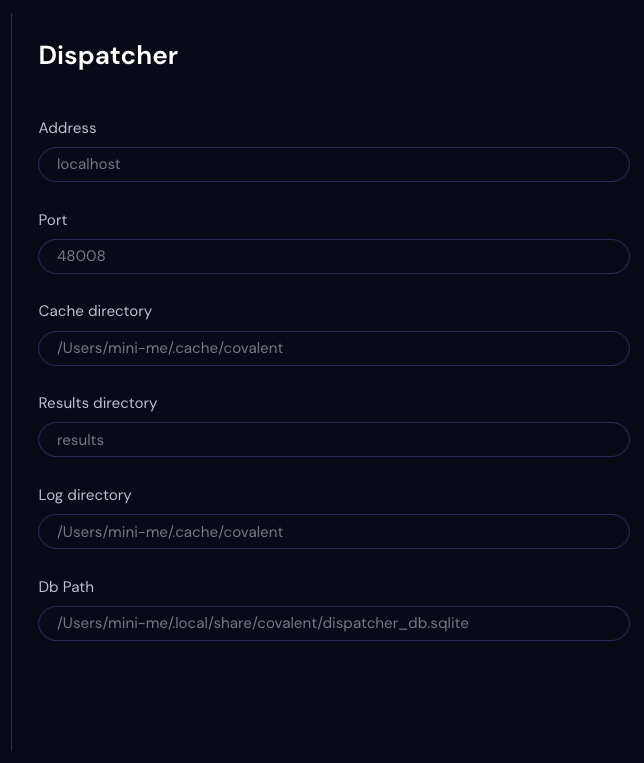This screenshot has width=644, height=763.
Task: Focus the Address input field
Action: pos(334,164)
